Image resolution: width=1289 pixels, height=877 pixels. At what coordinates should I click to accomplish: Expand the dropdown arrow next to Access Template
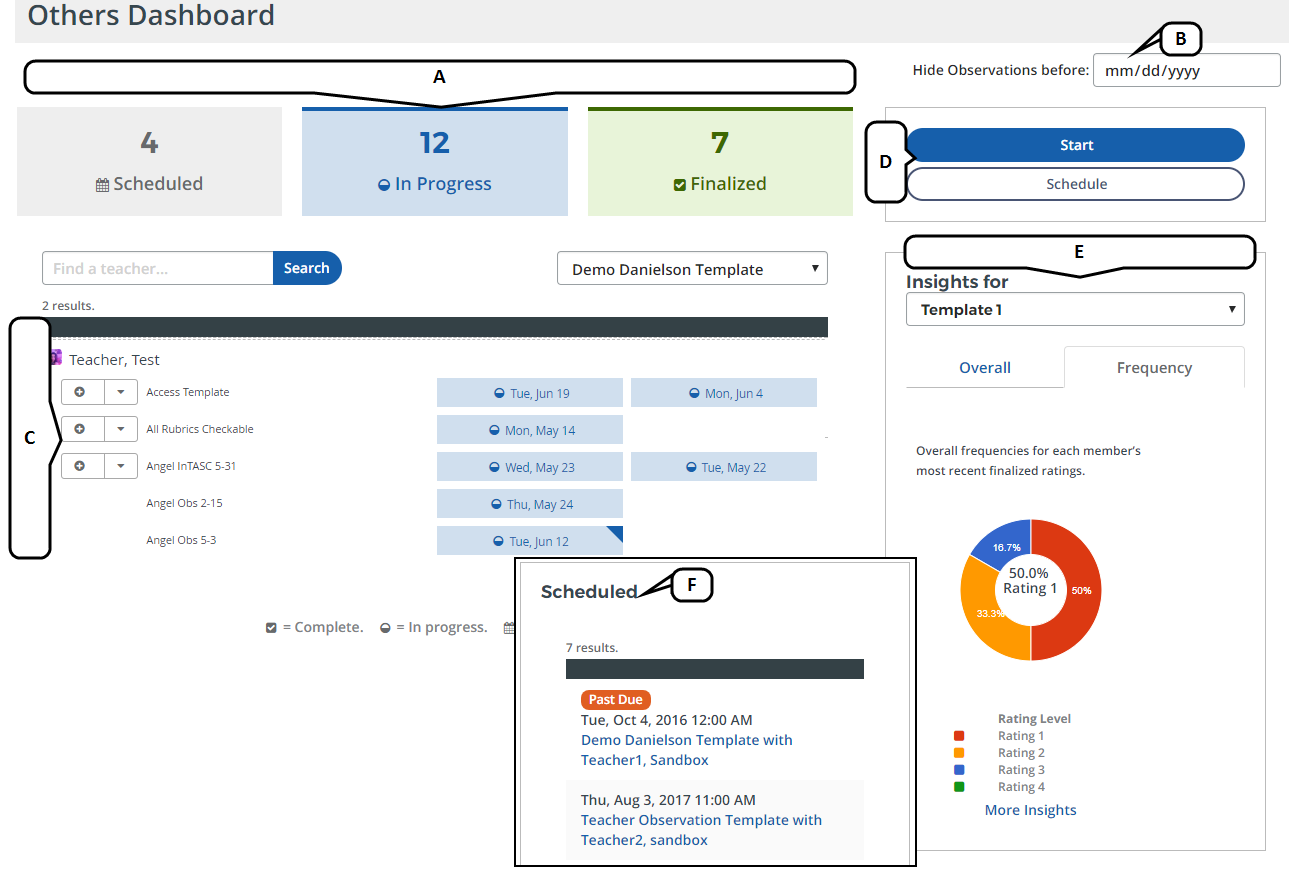[121, 392]
